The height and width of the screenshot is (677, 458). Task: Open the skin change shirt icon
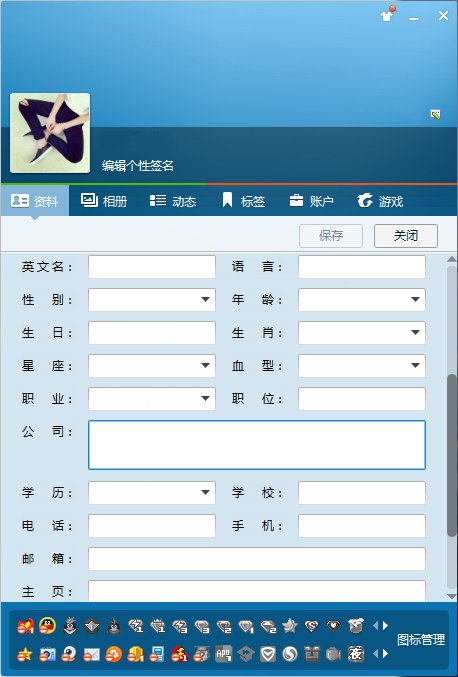click(387, 16)
